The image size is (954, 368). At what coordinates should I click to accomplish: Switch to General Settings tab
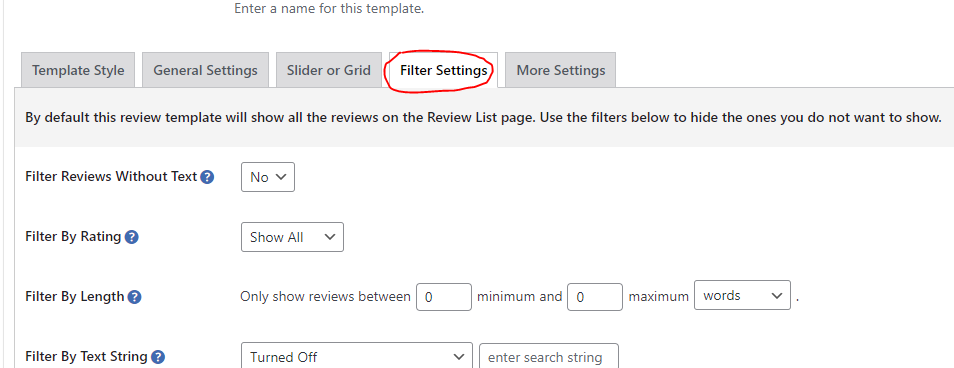[205, 70]
